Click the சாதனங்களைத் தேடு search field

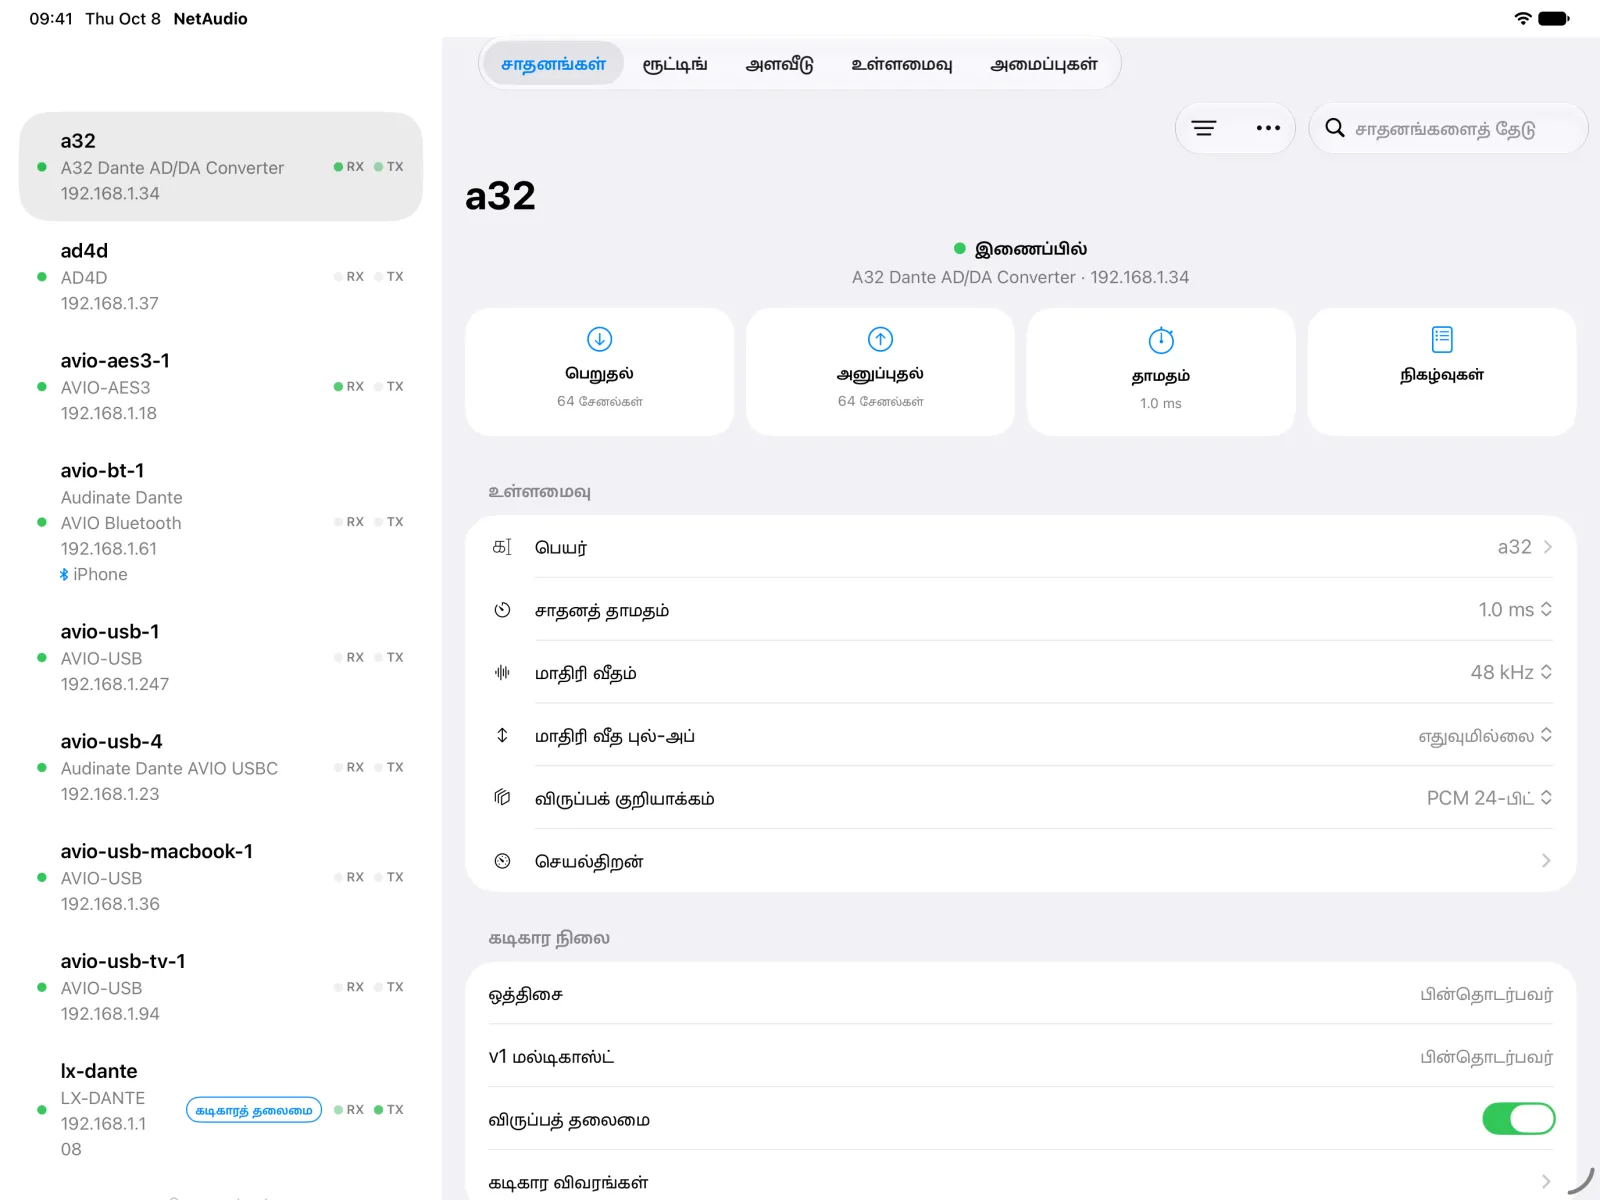pyautogui.click(x=1448, y=128)
